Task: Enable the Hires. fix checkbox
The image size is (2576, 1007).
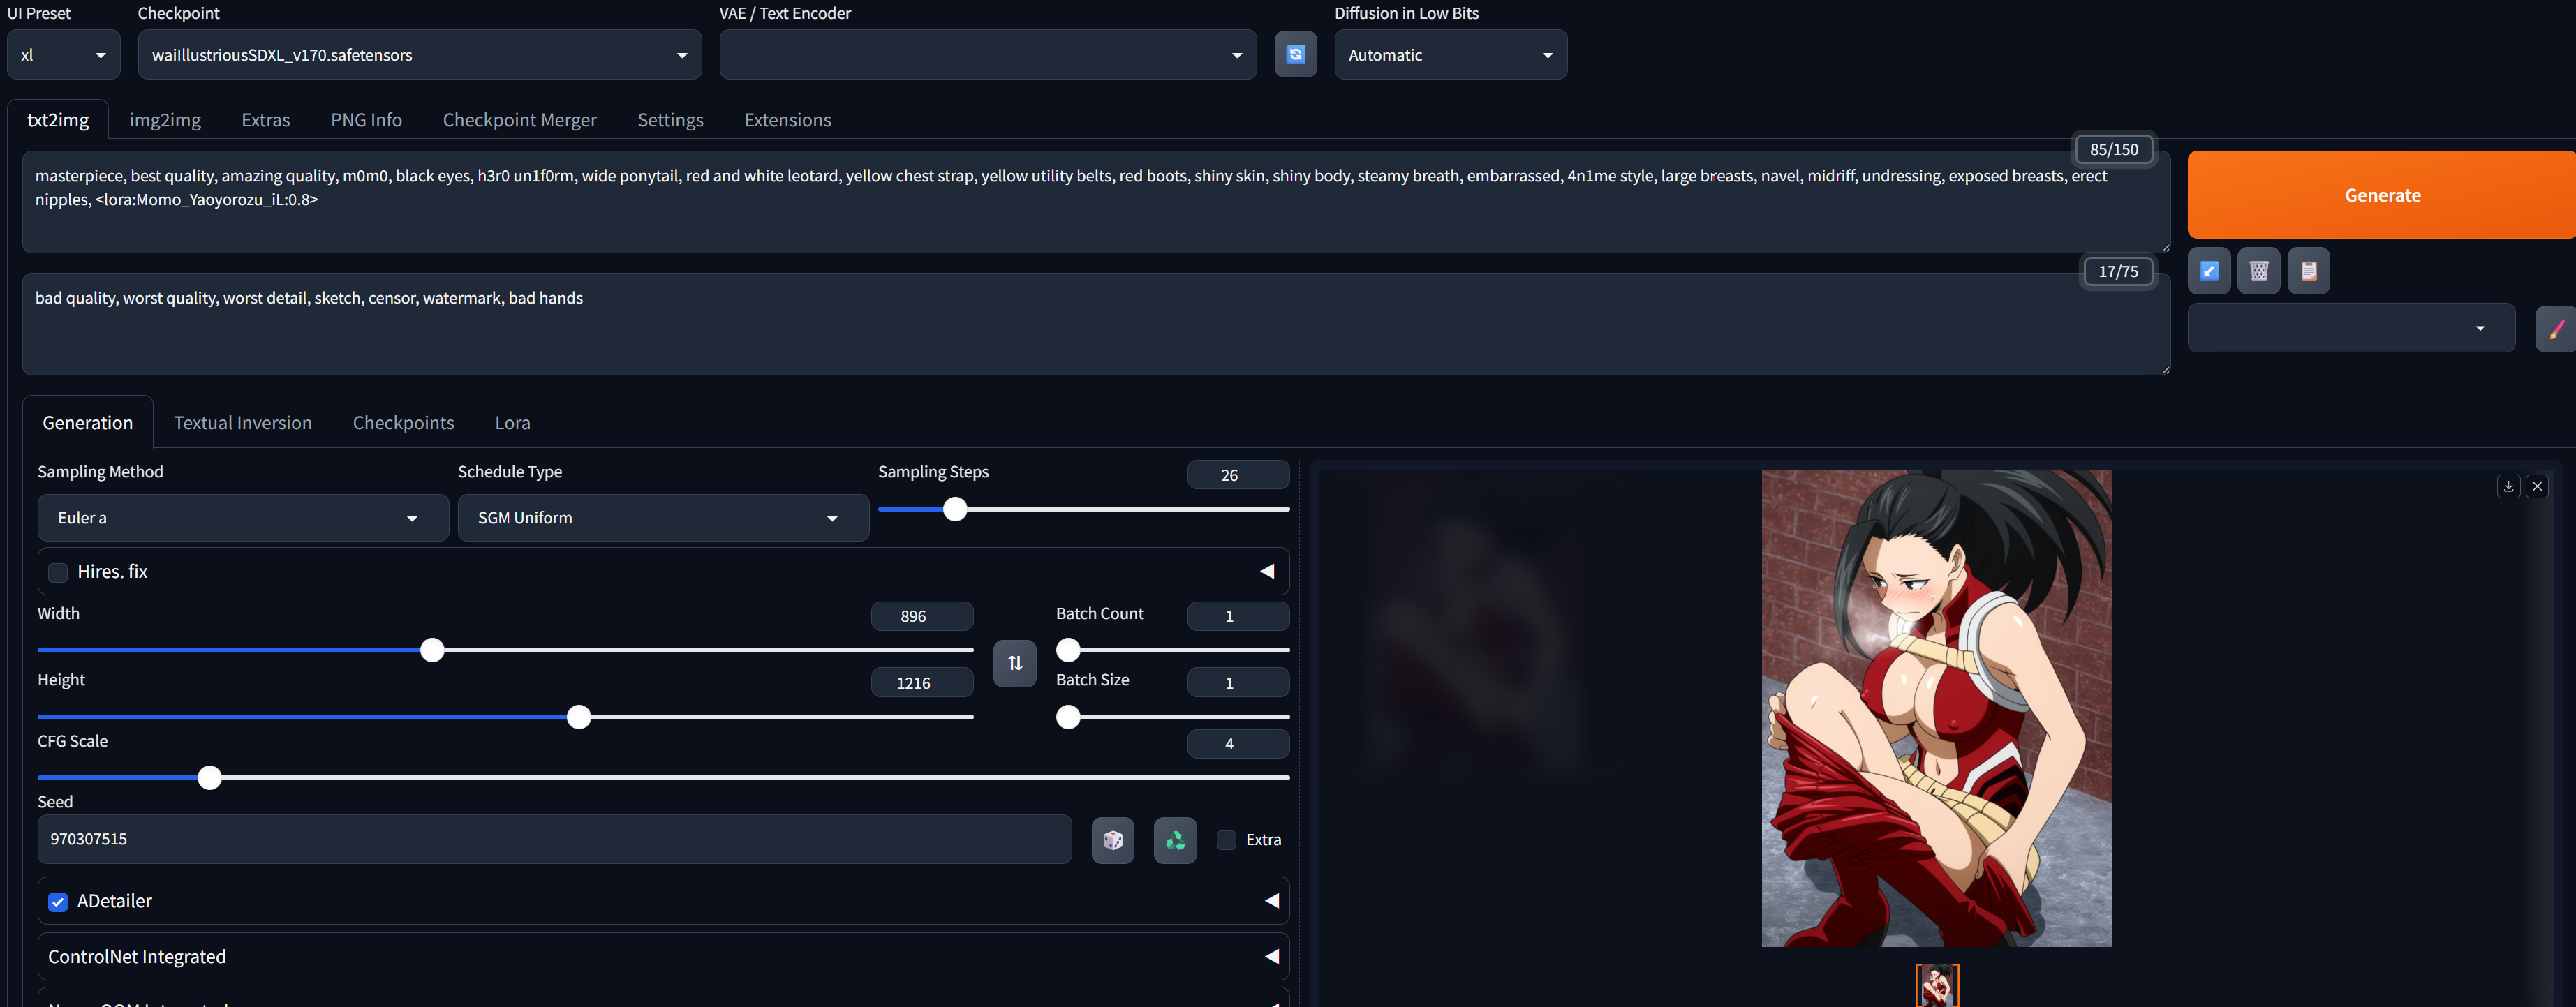Action: coord(58,572)
